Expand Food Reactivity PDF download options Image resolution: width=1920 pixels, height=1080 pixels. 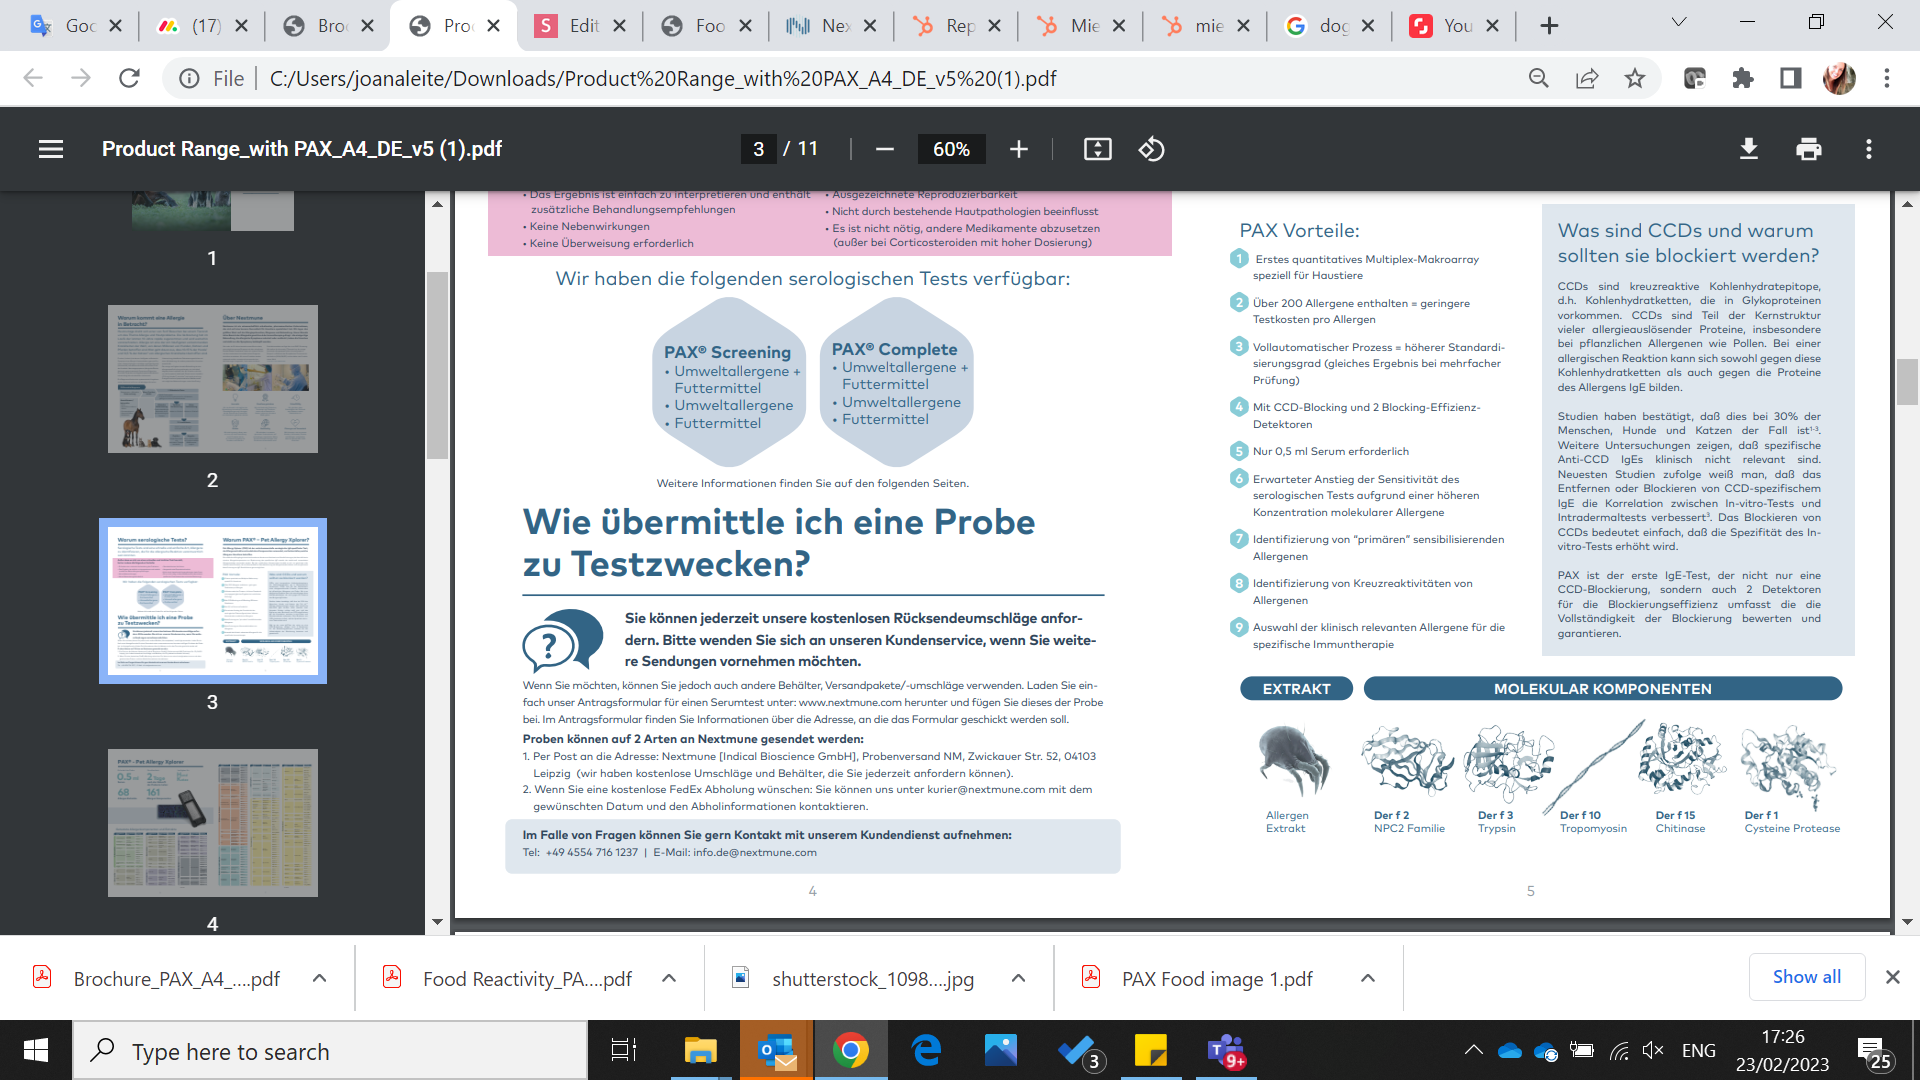click(x=669, y=978)
